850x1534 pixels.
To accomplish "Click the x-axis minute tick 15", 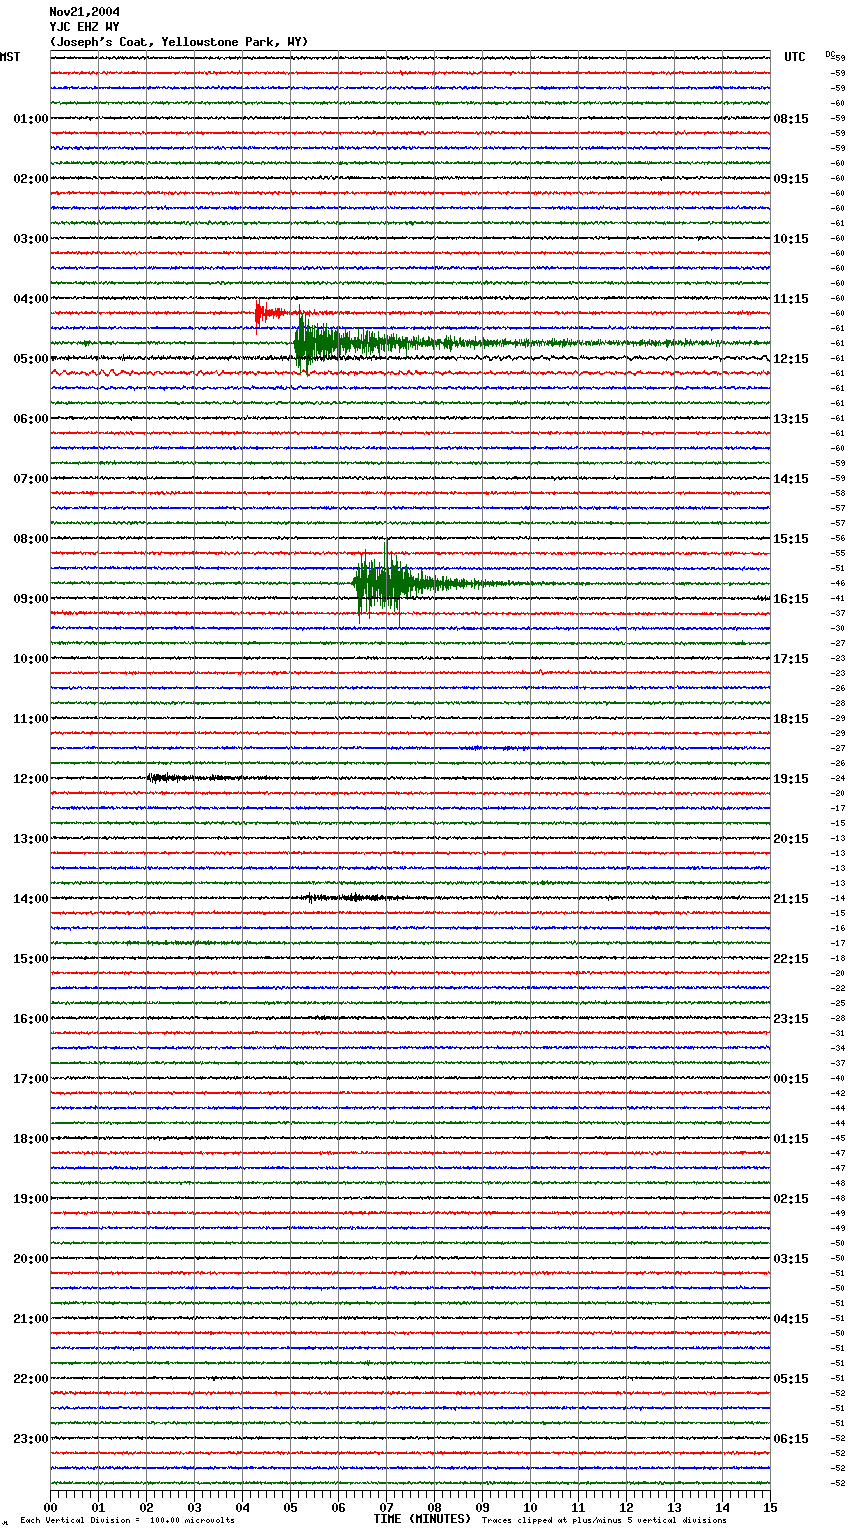I will click(x=770, y=1507).
